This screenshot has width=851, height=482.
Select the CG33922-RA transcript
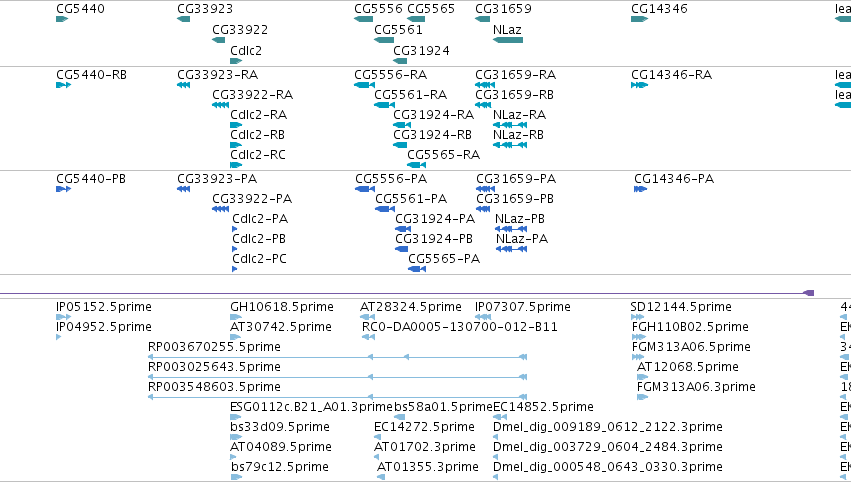(252, 95)
